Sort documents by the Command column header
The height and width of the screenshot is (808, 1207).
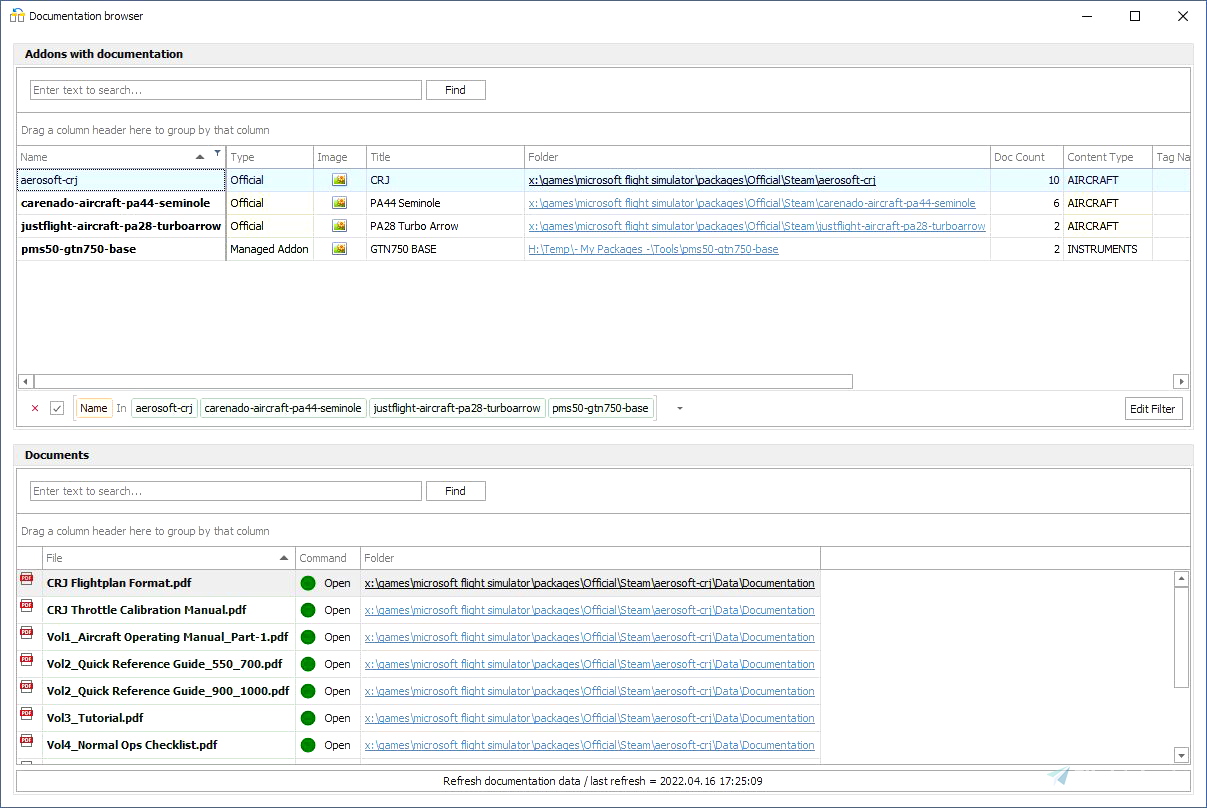click(328, 558)
